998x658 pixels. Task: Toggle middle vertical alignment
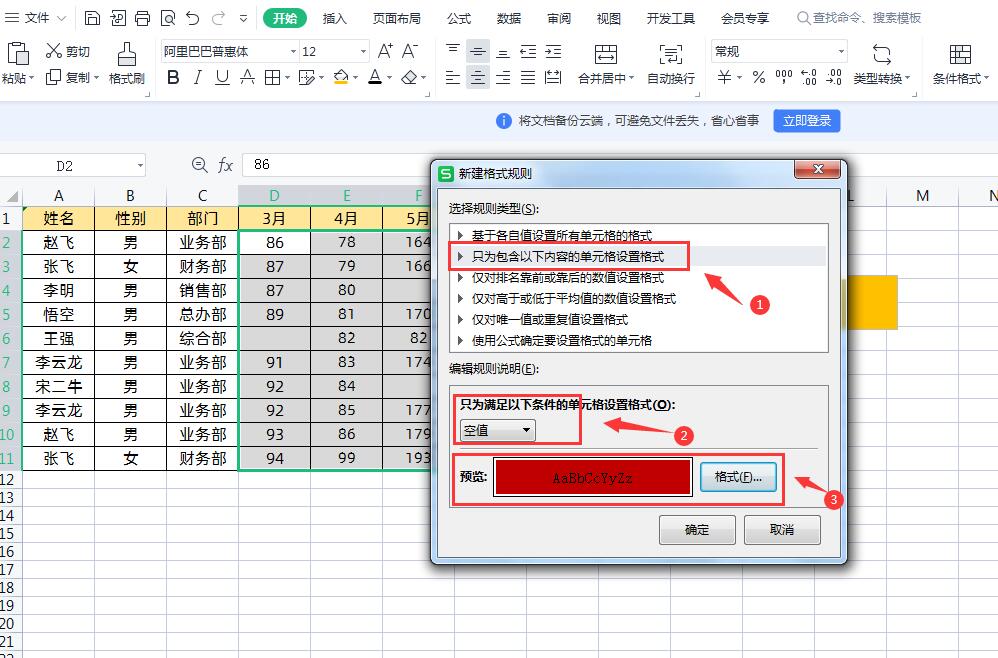coord(478,52)
